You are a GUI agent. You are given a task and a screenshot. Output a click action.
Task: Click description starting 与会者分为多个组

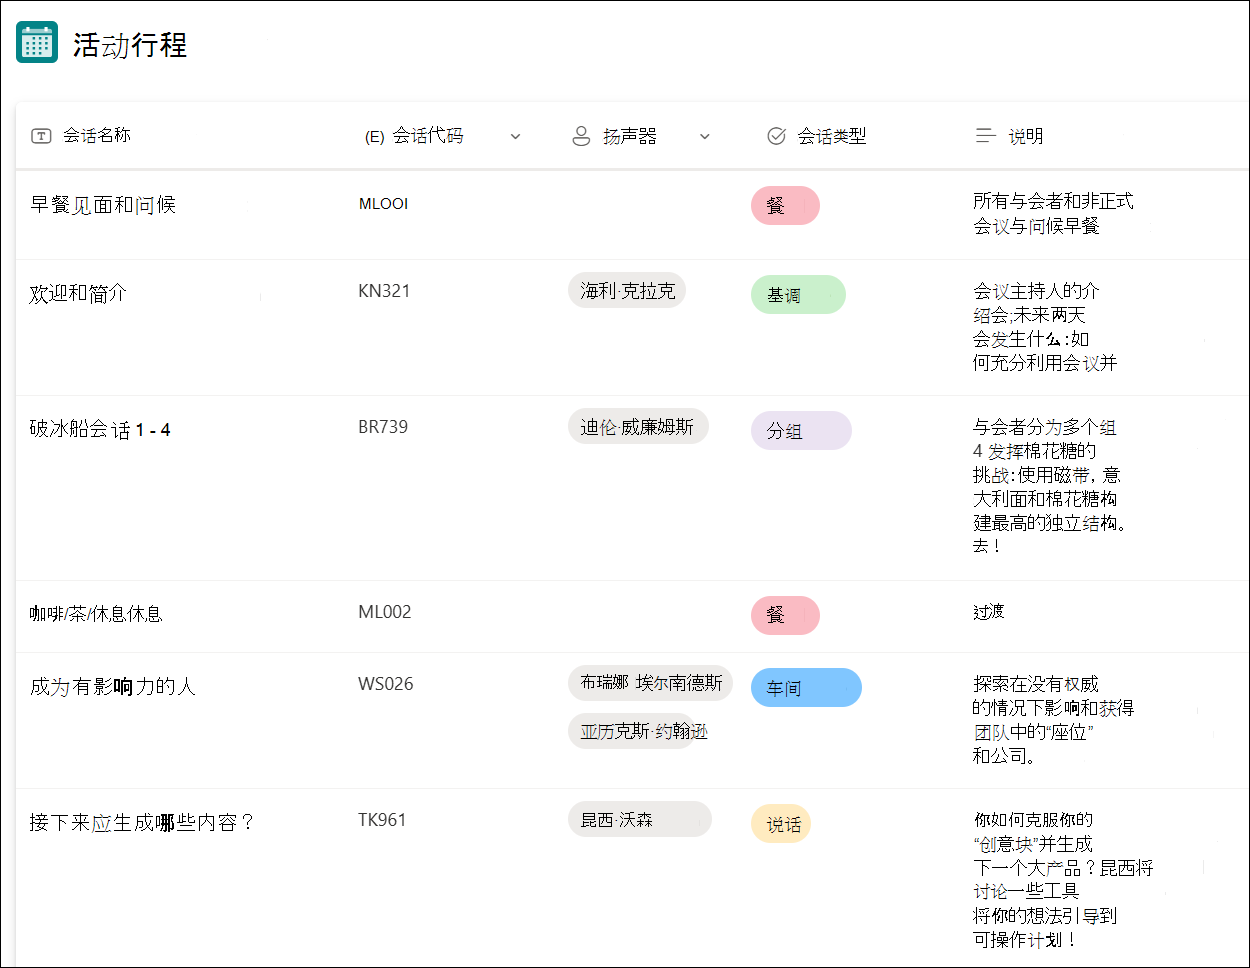tap(1050, 486)
